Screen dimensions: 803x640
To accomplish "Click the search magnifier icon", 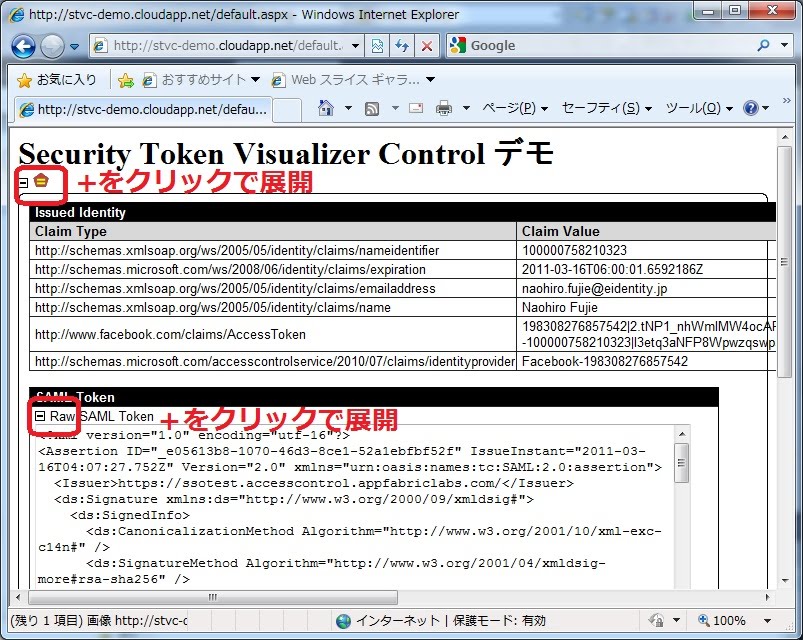I will [x=763, y=46].
